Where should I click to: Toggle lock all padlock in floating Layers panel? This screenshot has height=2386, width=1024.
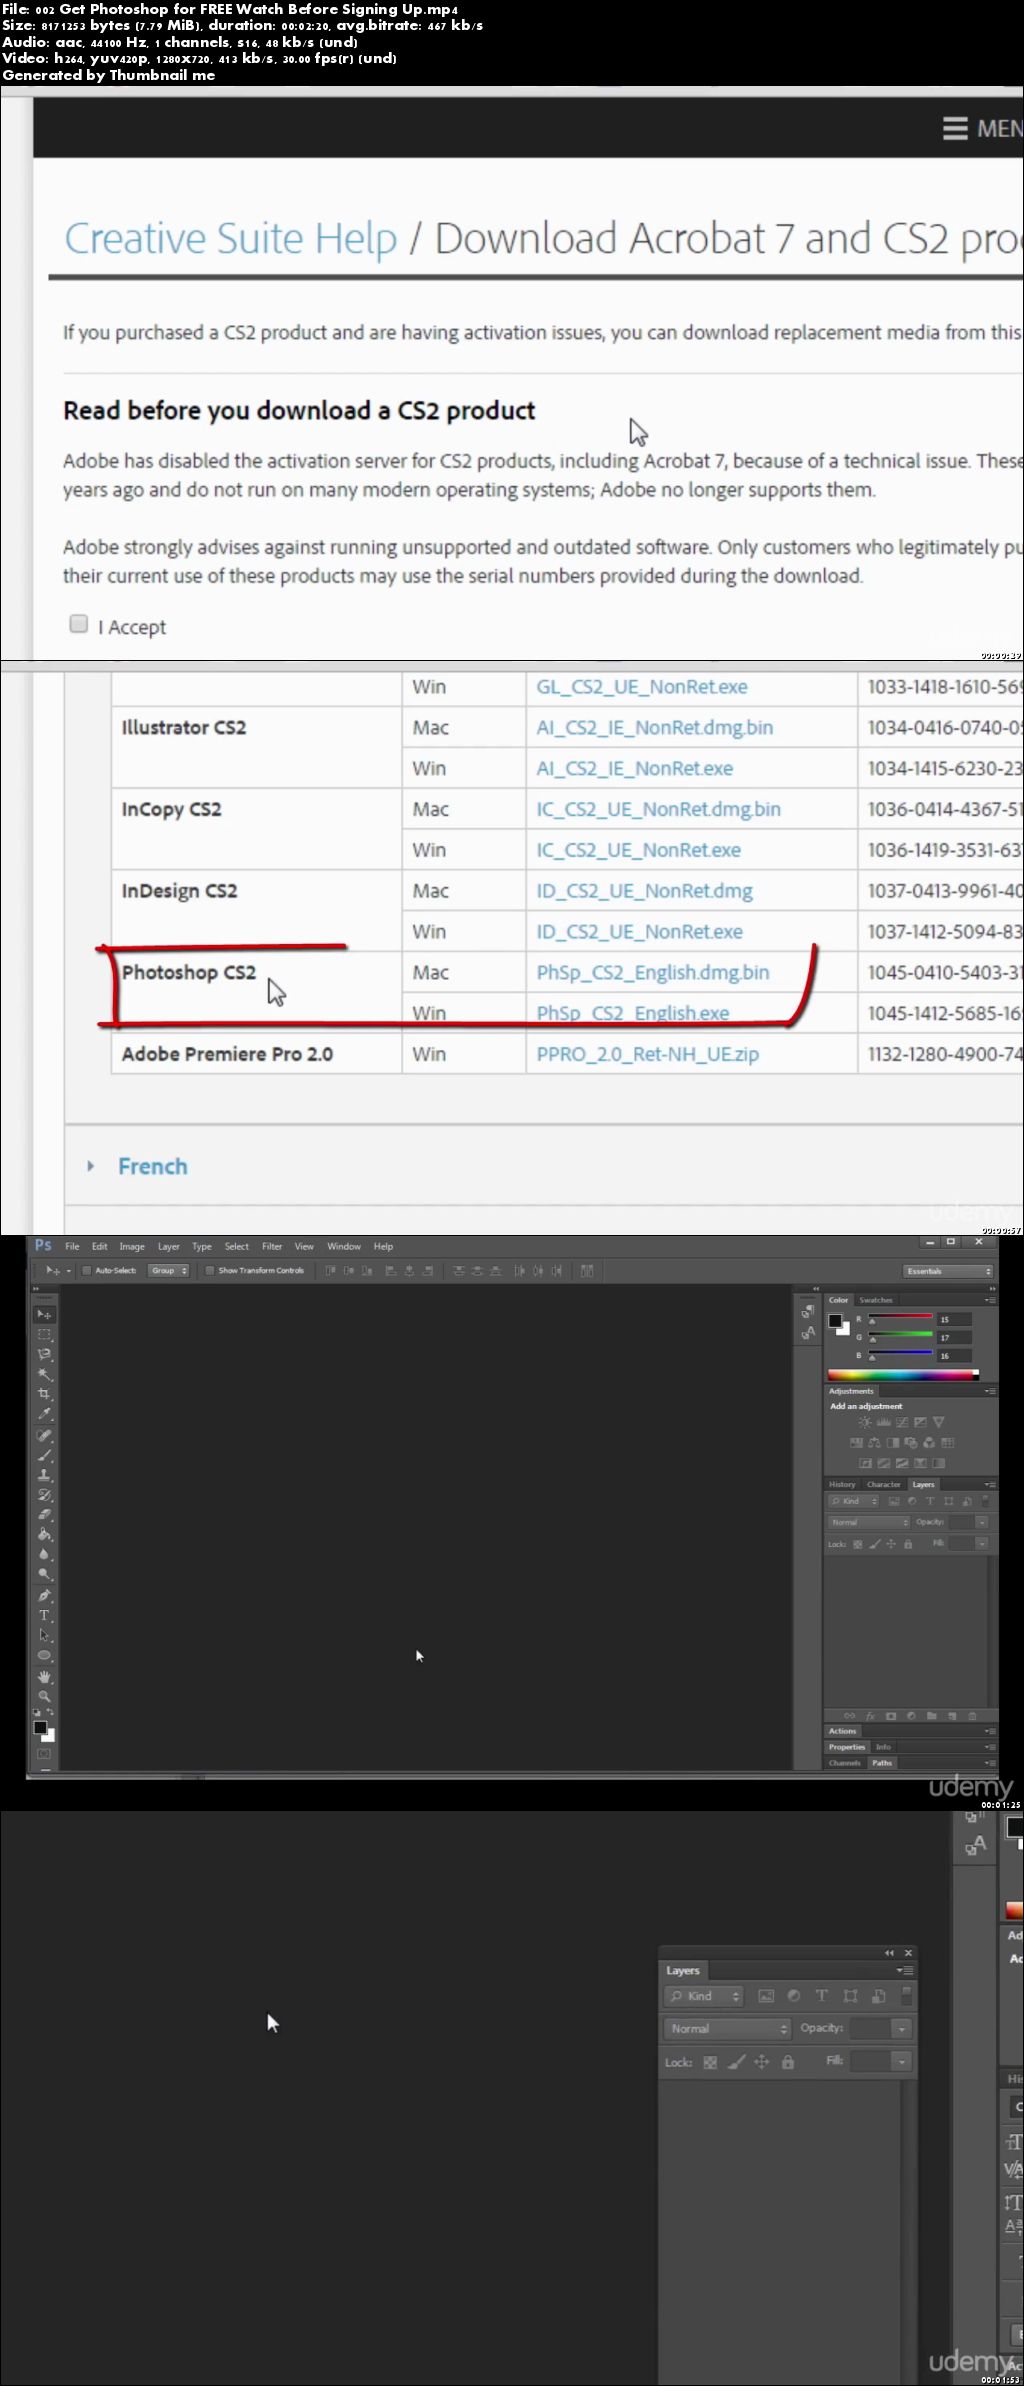click(x=788, y=2062)
